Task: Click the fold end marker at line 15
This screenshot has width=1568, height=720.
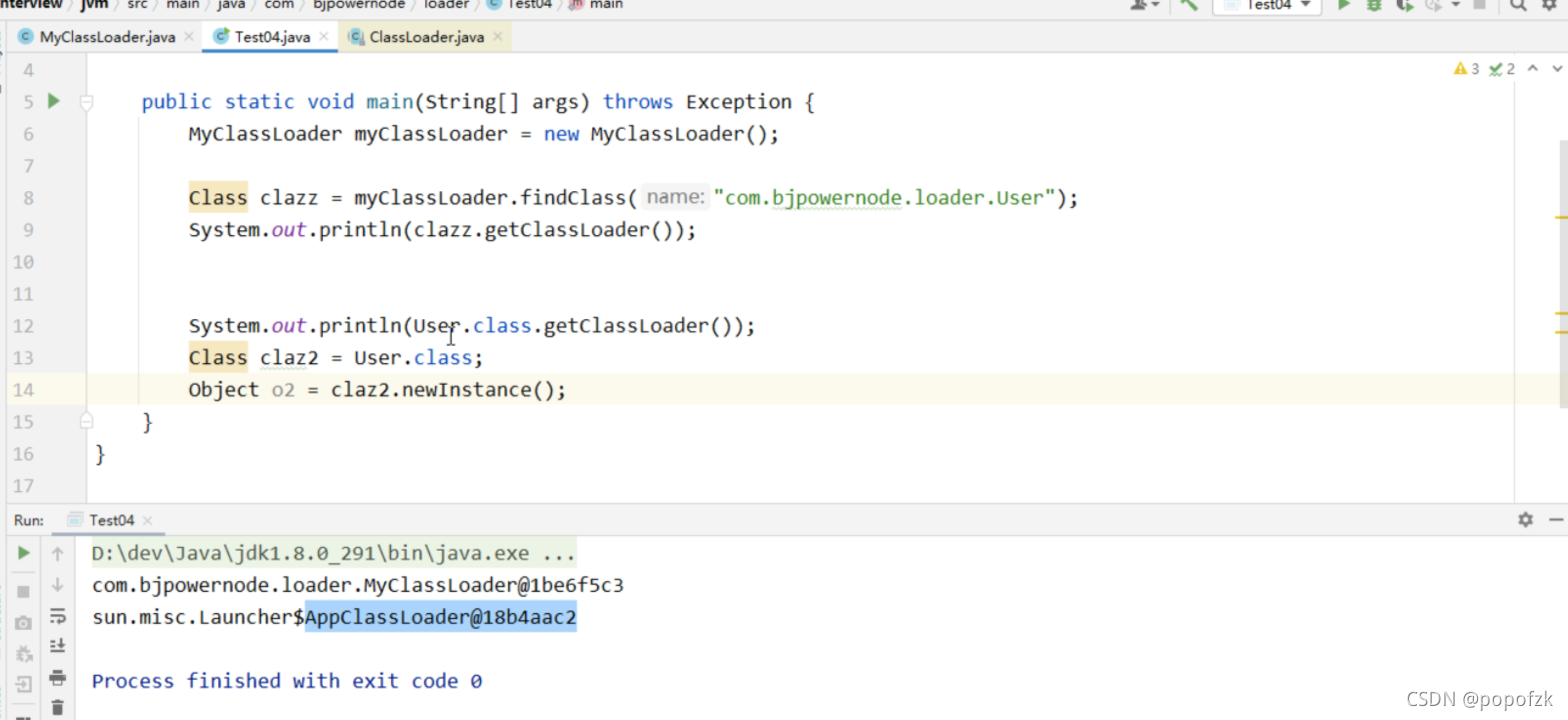Action: tap(87, 421)
